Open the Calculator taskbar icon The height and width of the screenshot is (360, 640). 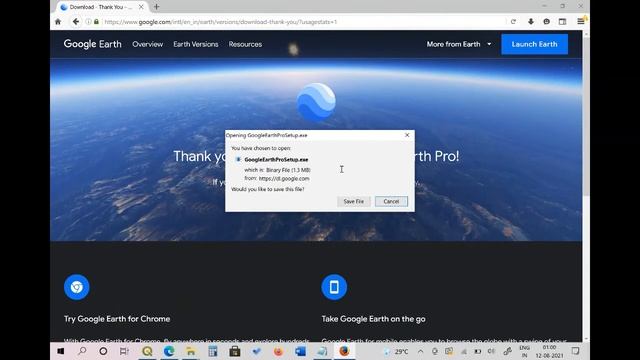point(212,351)
